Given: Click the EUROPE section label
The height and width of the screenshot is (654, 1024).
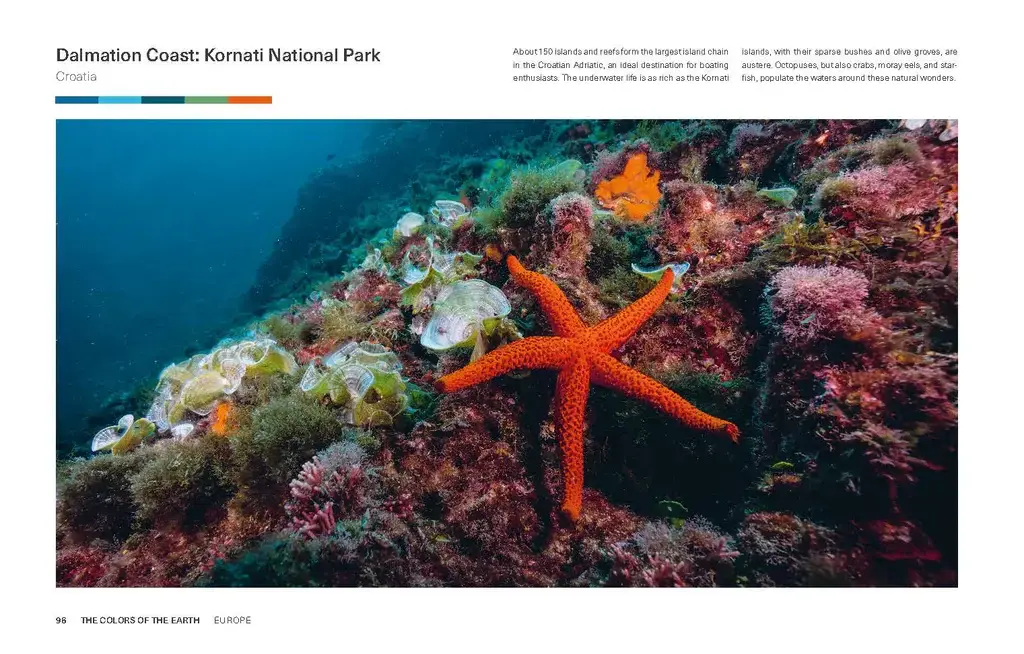Looking at the screenshot, I should tap(232, 620).
